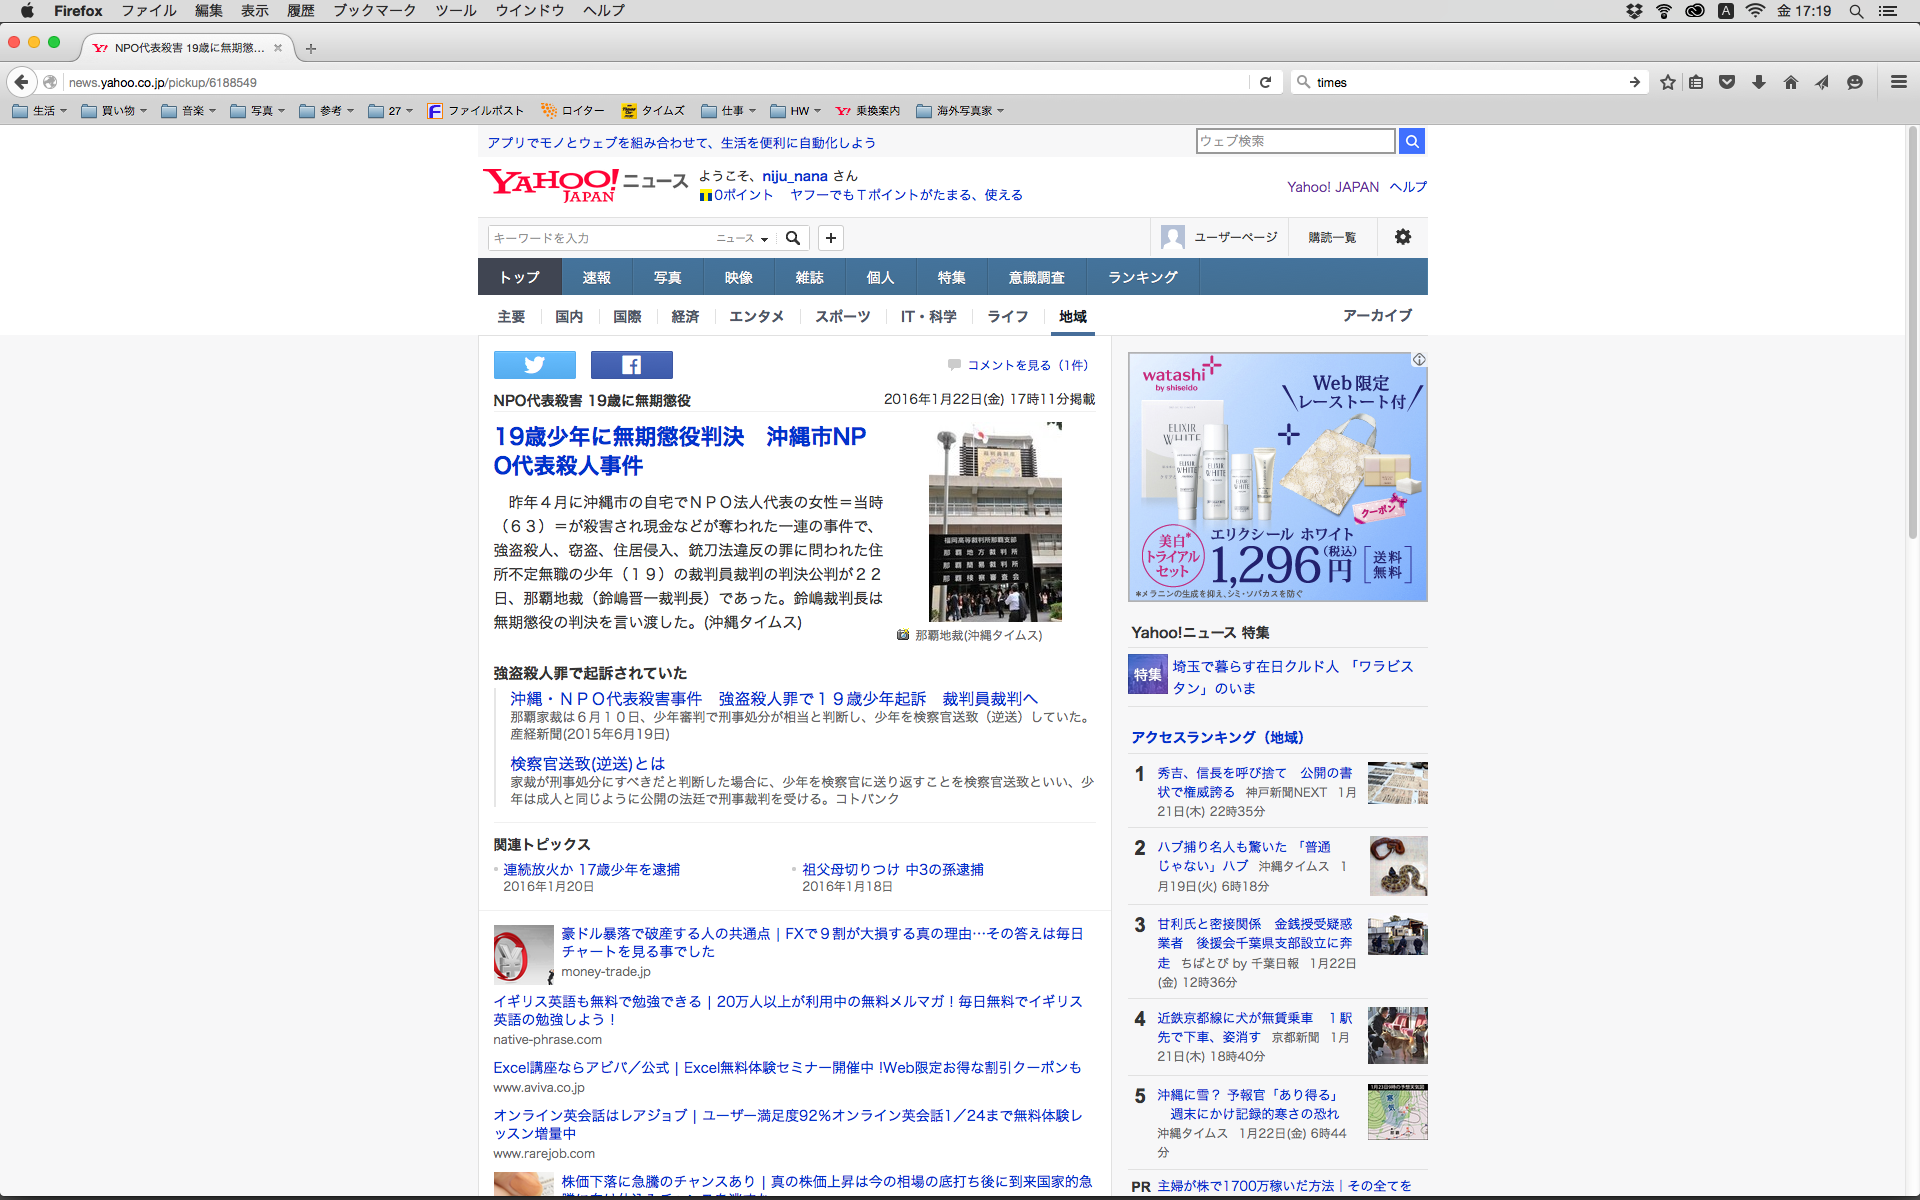Click the キーワードを入力 search field

pyautogui.click(x=600, y=238)
